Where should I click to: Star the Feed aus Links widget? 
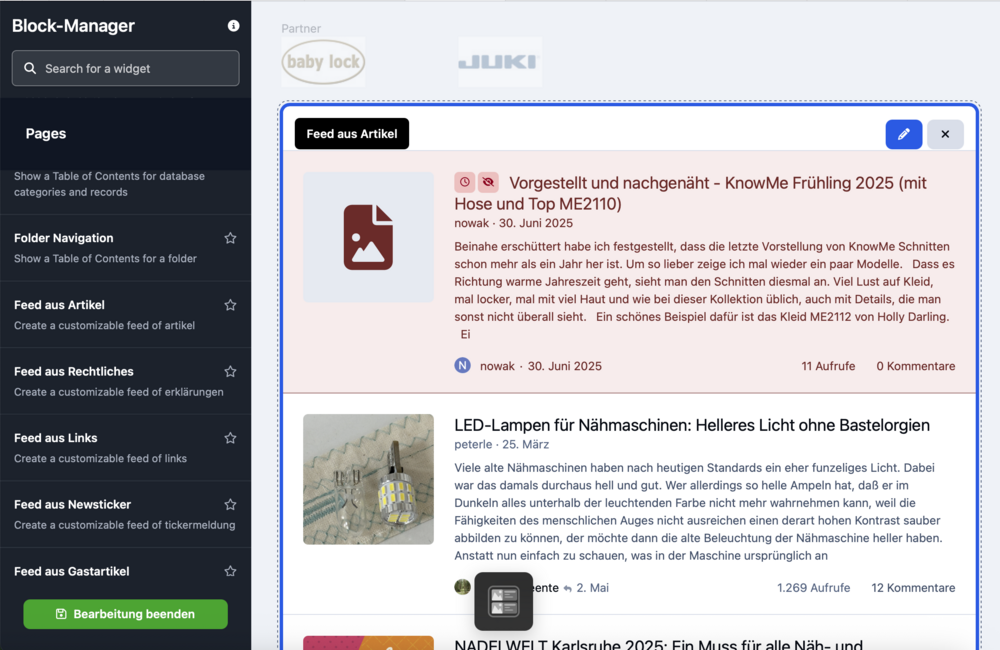coord(230,438)
